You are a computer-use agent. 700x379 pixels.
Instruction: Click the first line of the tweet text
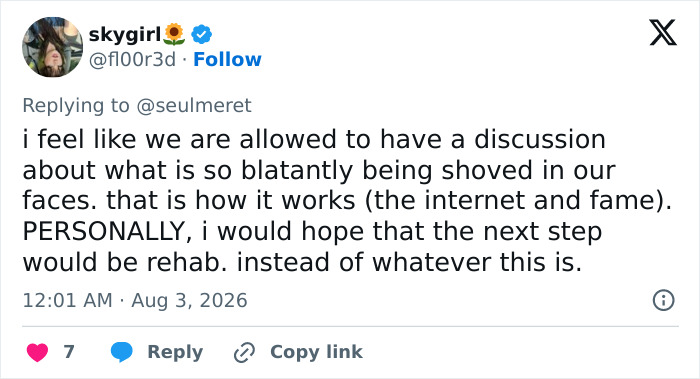314,140
